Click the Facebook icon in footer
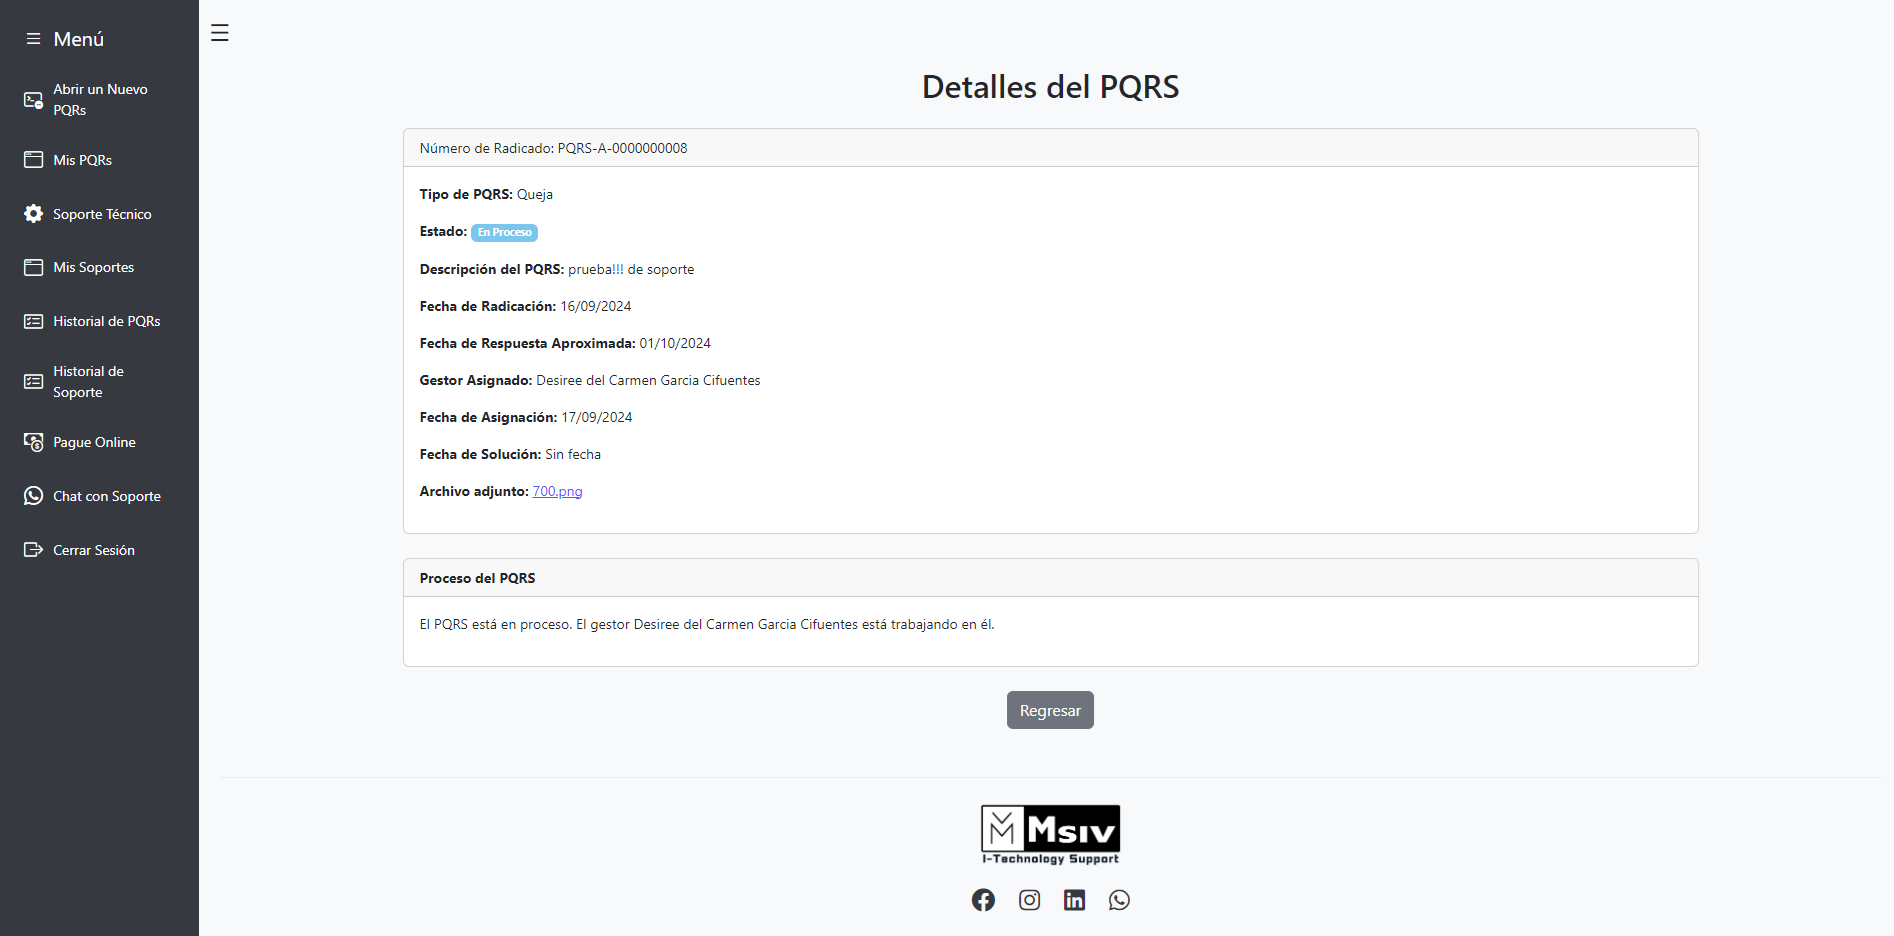The width and height of the screenshot is (1894, 936). point(983,900)
